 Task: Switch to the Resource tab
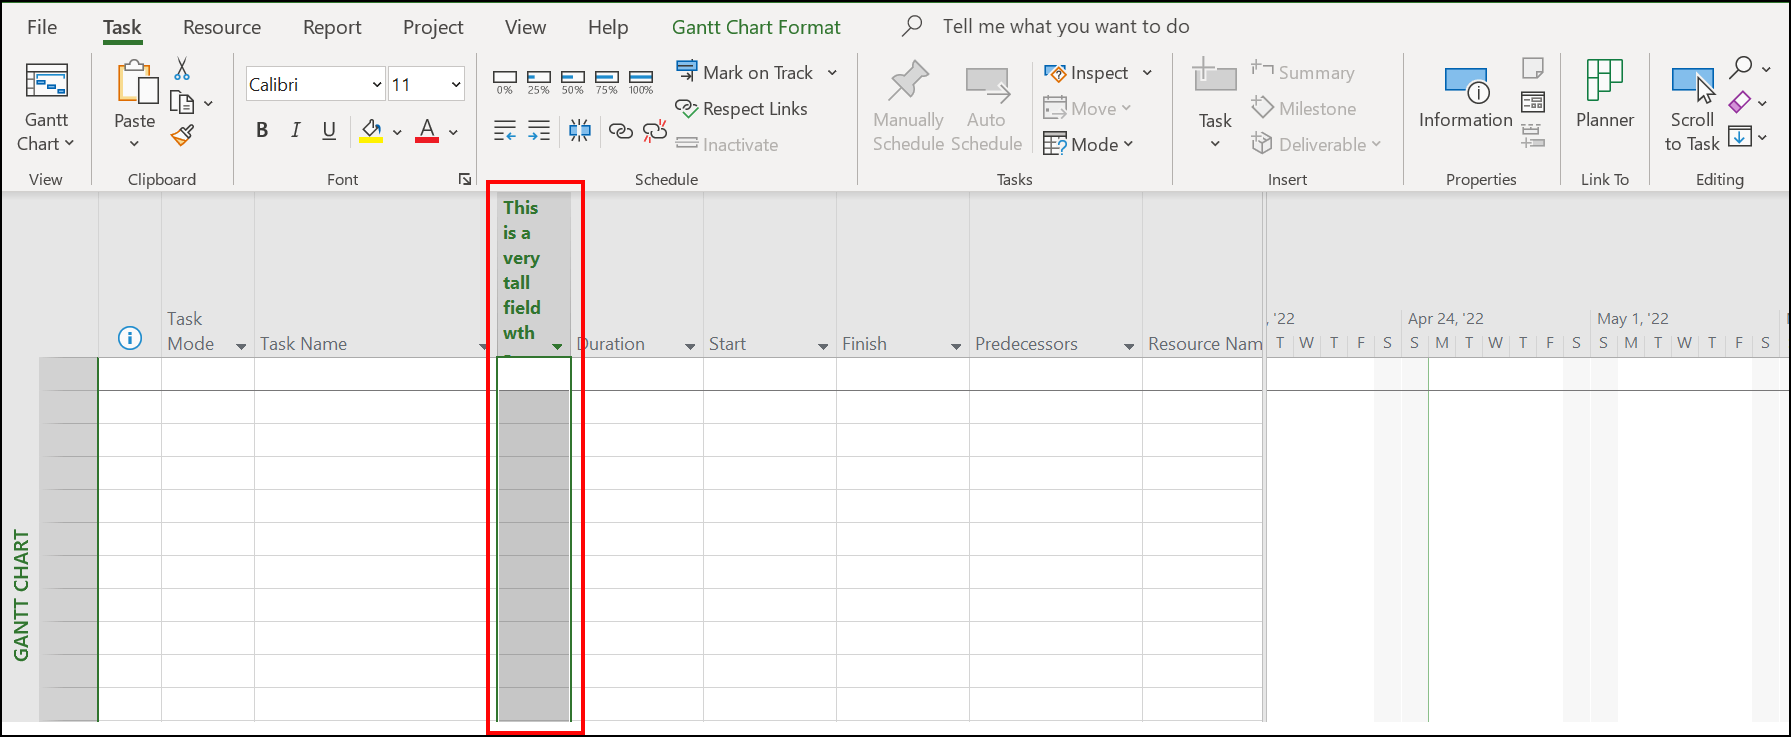click(222, 27)
